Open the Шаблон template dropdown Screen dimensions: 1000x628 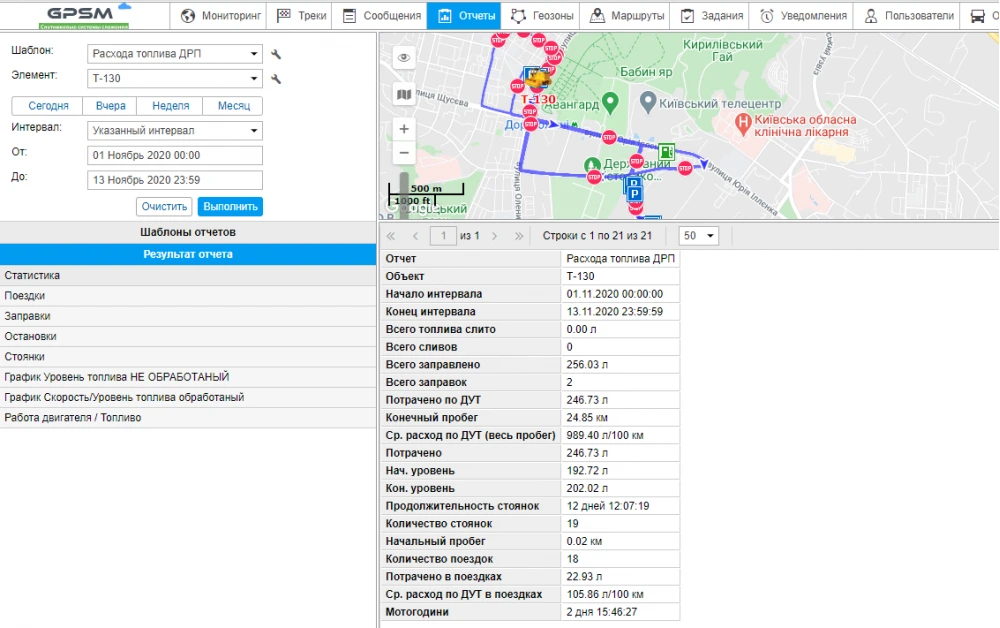pos(174,54)
